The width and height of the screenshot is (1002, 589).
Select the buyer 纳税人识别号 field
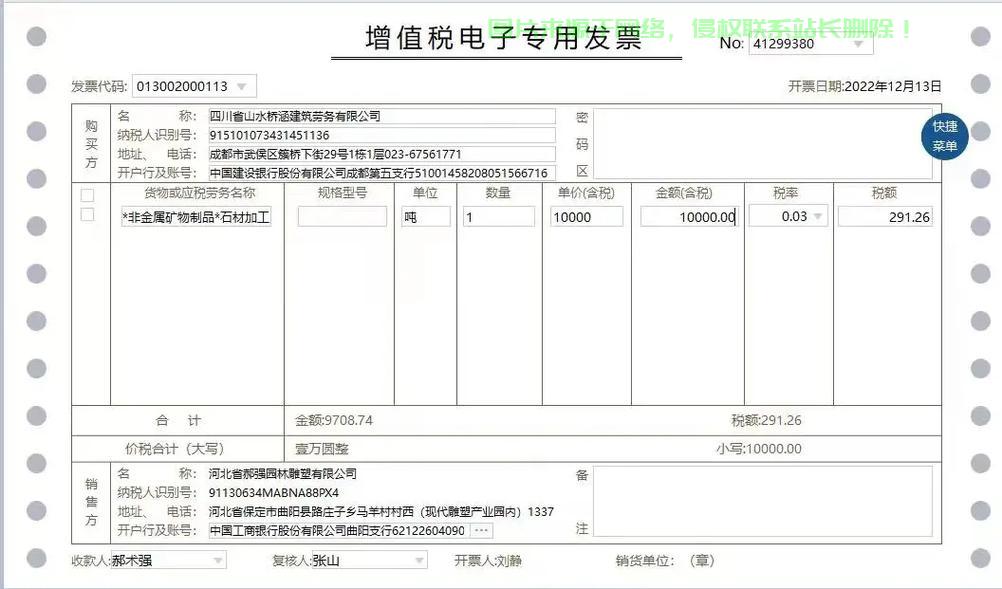tap(382, 135)
